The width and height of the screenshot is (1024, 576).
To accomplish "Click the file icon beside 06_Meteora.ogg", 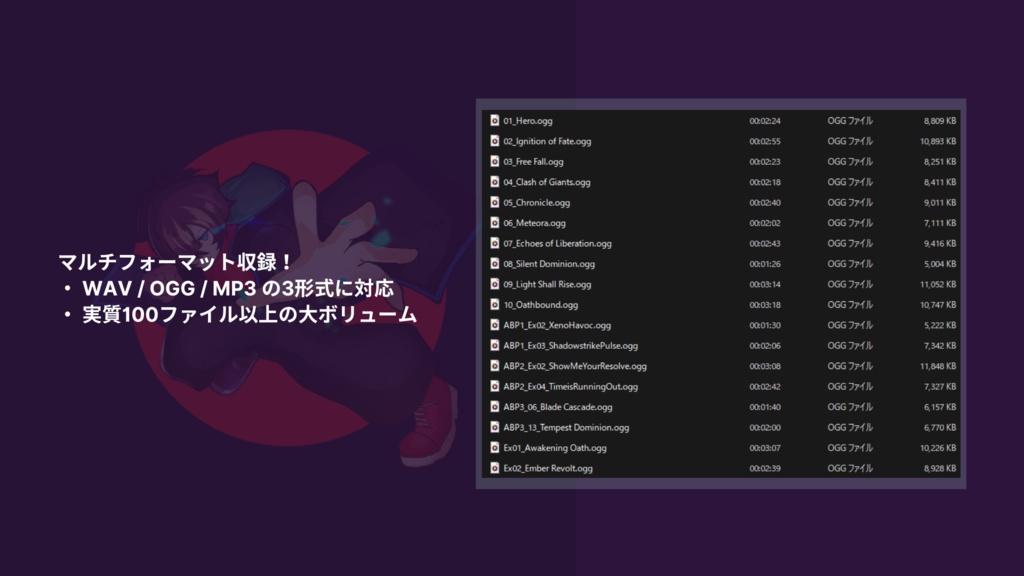I will pos(494,223).
